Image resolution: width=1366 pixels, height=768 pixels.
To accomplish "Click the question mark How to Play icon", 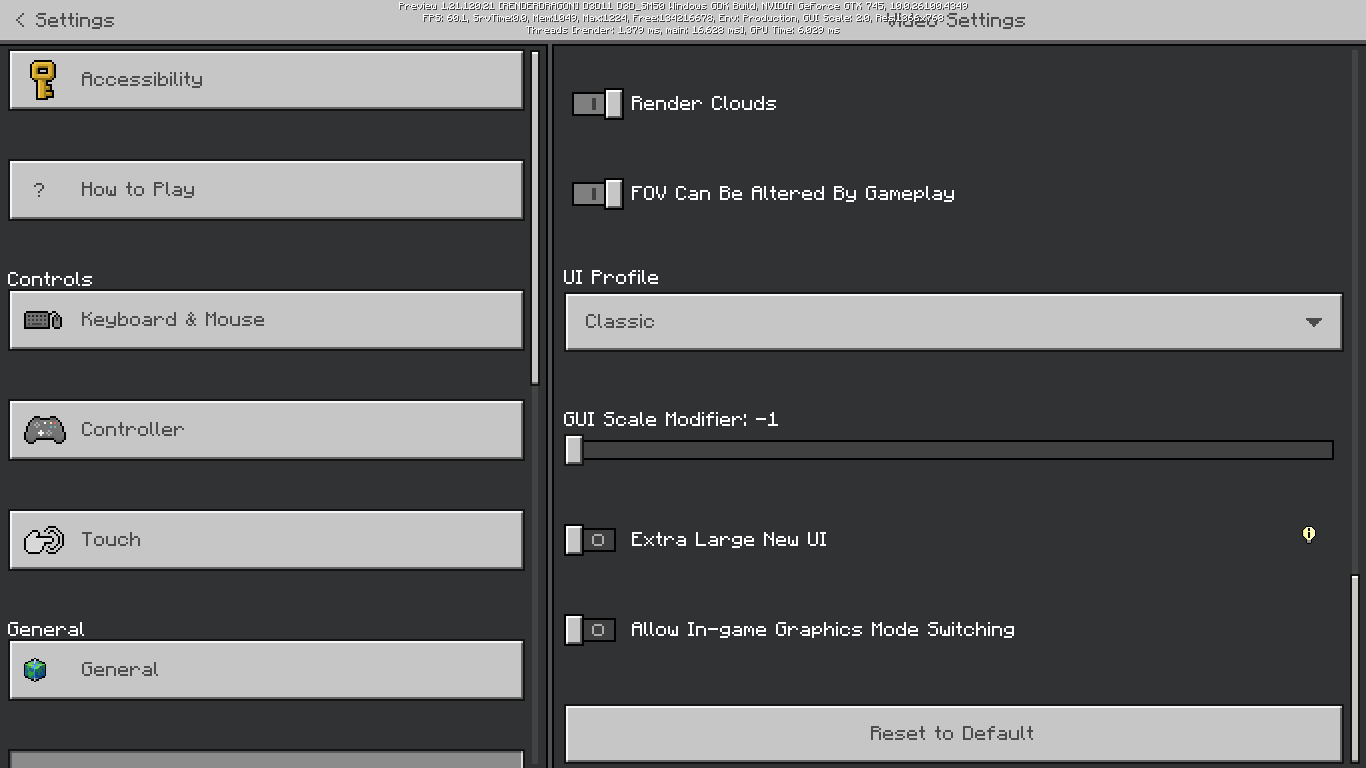I will tap(39, 190).
